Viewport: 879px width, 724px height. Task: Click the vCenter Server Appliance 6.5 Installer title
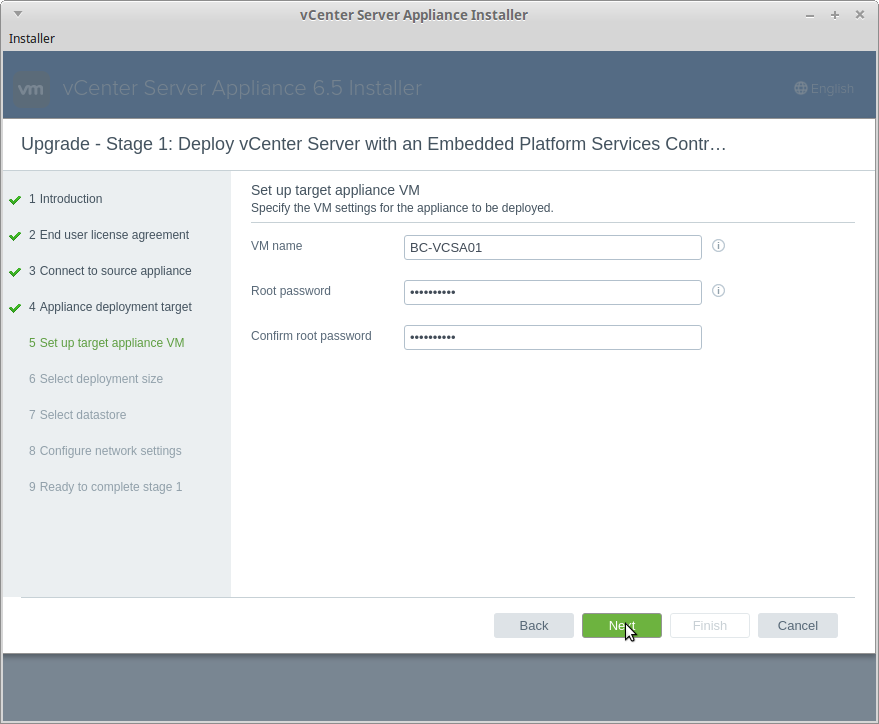coord(242,88)
